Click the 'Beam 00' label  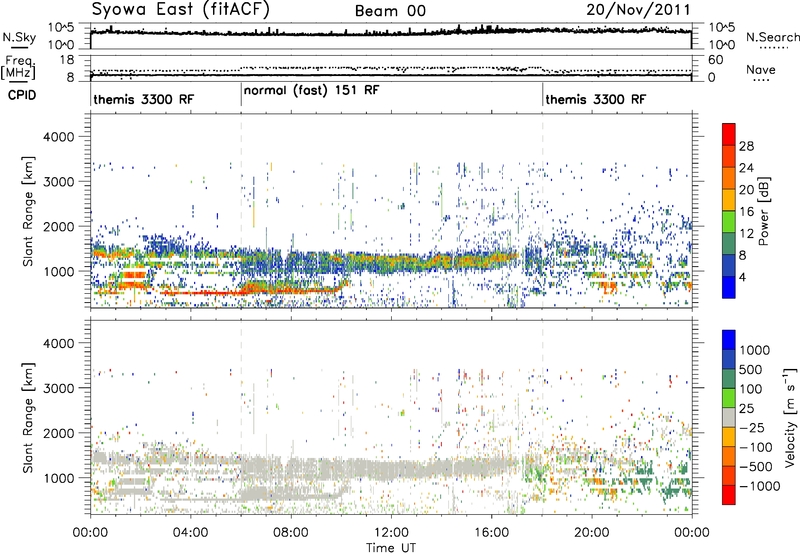coord(390,11)
